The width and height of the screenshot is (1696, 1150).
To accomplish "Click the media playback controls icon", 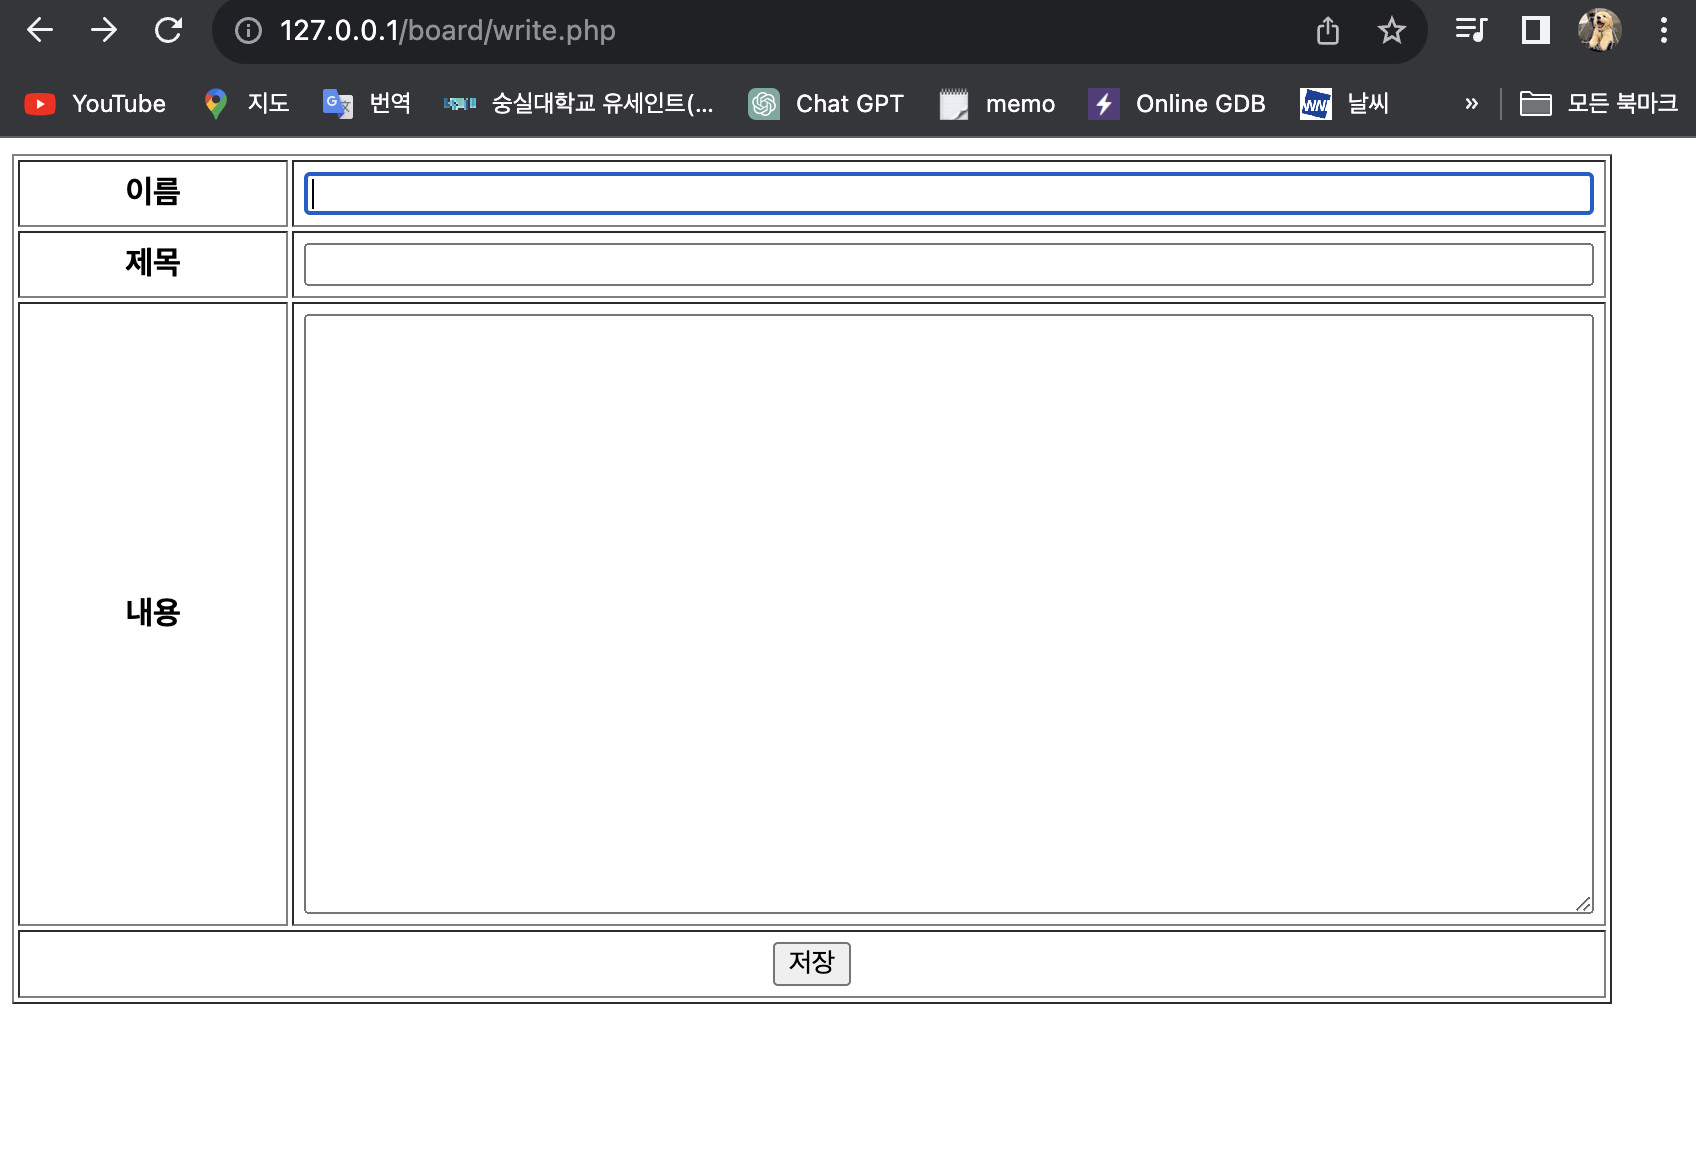I will pos(1470,30).
